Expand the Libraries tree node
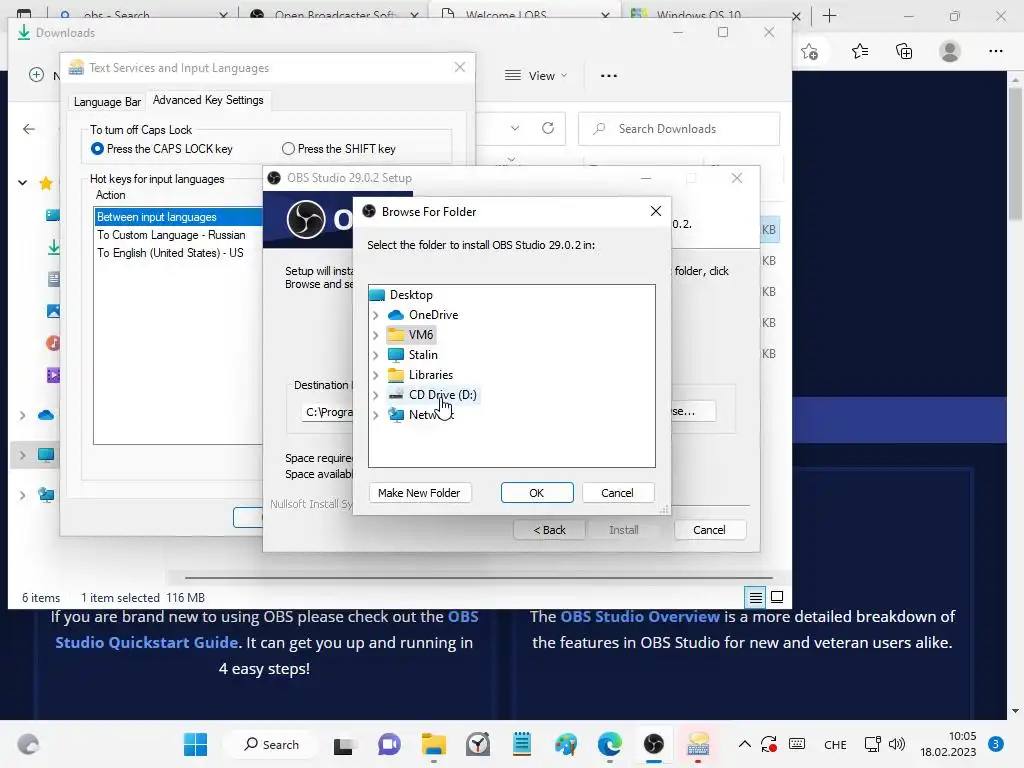 (x=376, y=375)
